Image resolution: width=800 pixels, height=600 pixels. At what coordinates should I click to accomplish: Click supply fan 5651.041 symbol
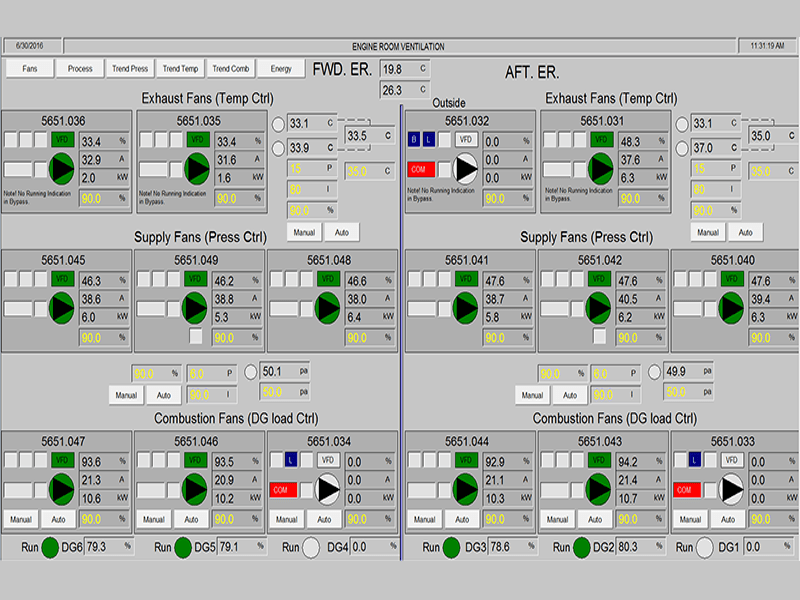click(x=465, y=308)
